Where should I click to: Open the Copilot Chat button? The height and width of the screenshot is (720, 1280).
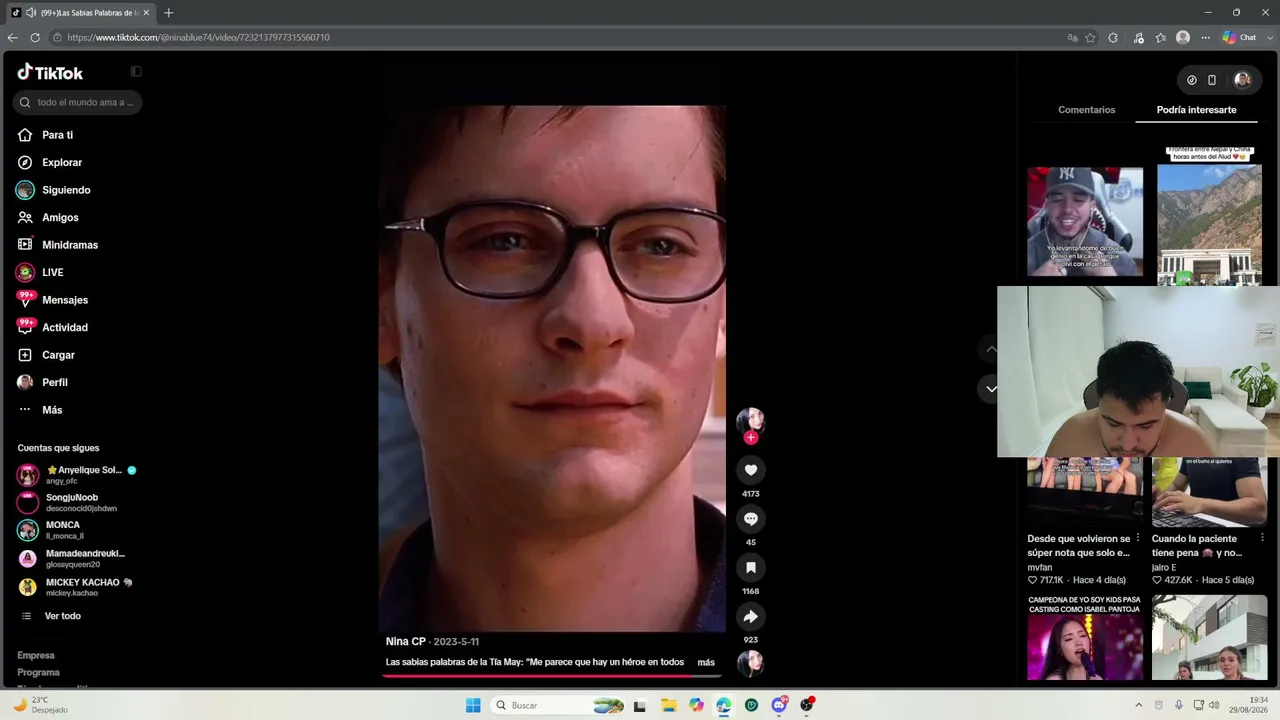coord(1240,37)
